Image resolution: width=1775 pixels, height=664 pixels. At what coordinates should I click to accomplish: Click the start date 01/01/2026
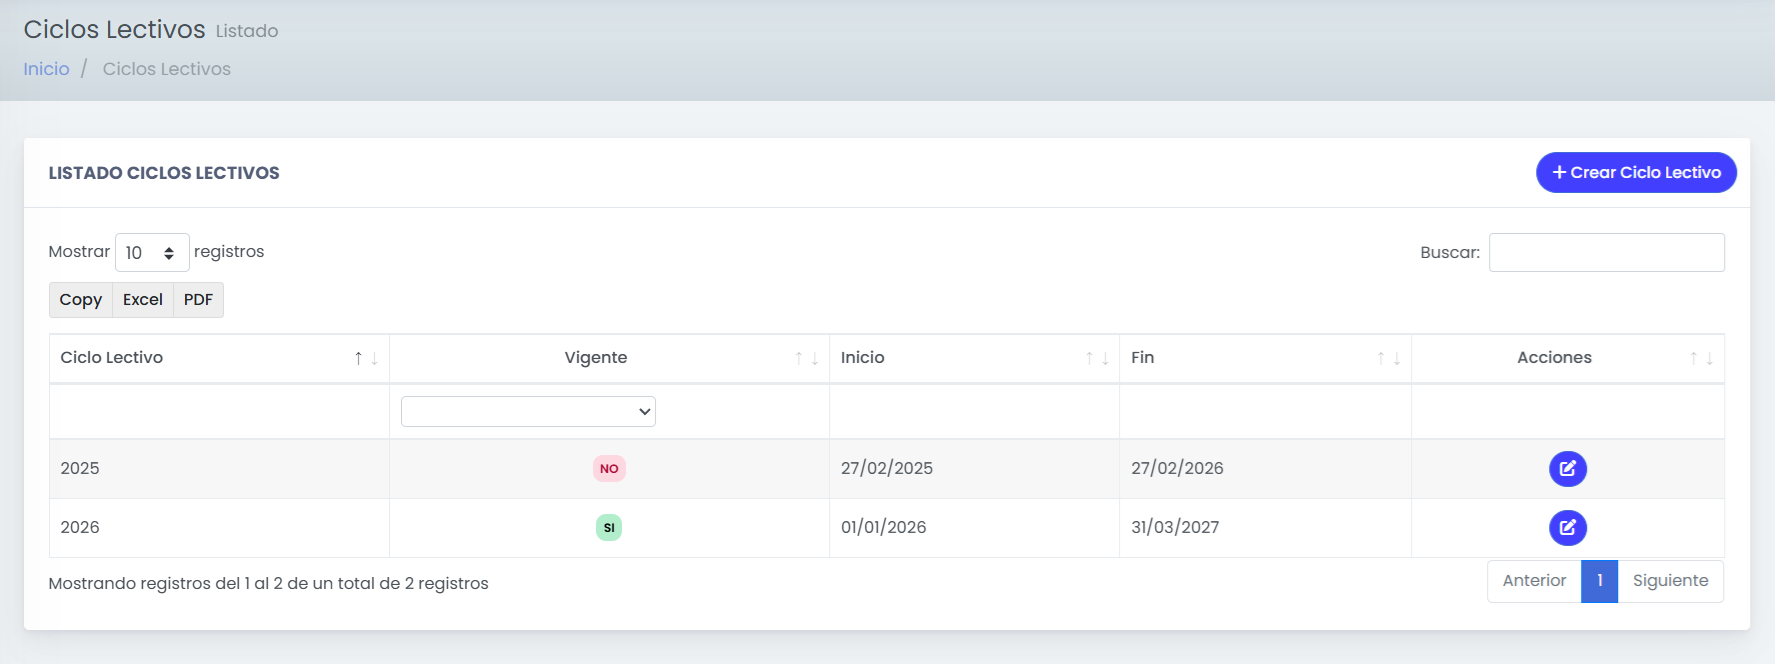[884, 527]
